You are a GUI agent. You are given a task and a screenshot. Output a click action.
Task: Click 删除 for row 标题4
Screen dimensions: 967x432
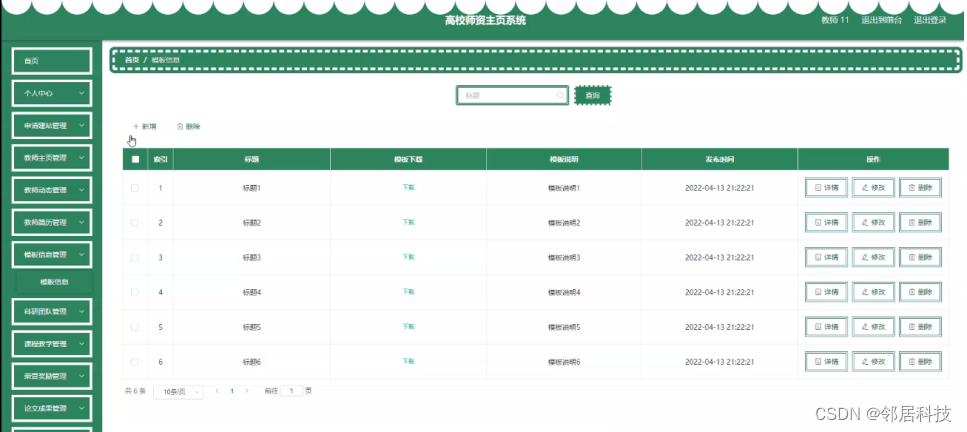point(920,292)
